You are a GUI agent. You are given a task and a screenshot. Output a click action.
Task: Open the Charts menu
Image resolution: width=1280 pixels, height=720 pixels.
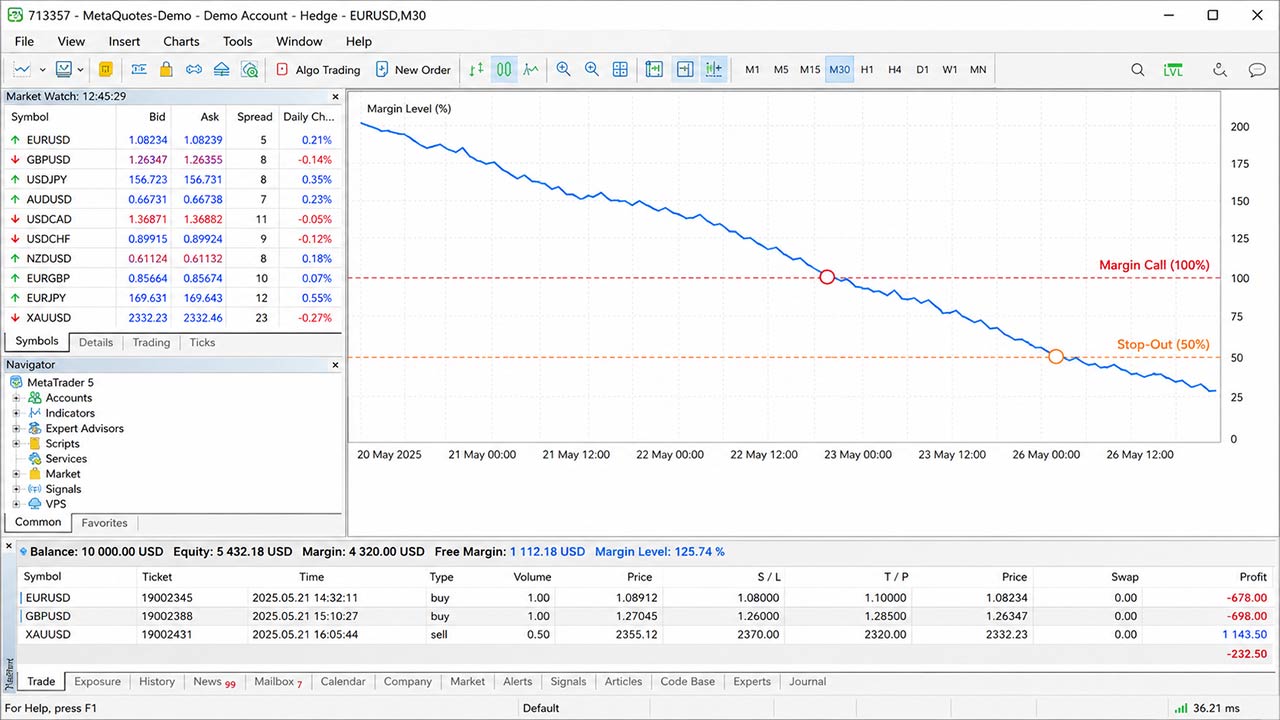click(x=181, y=41)
